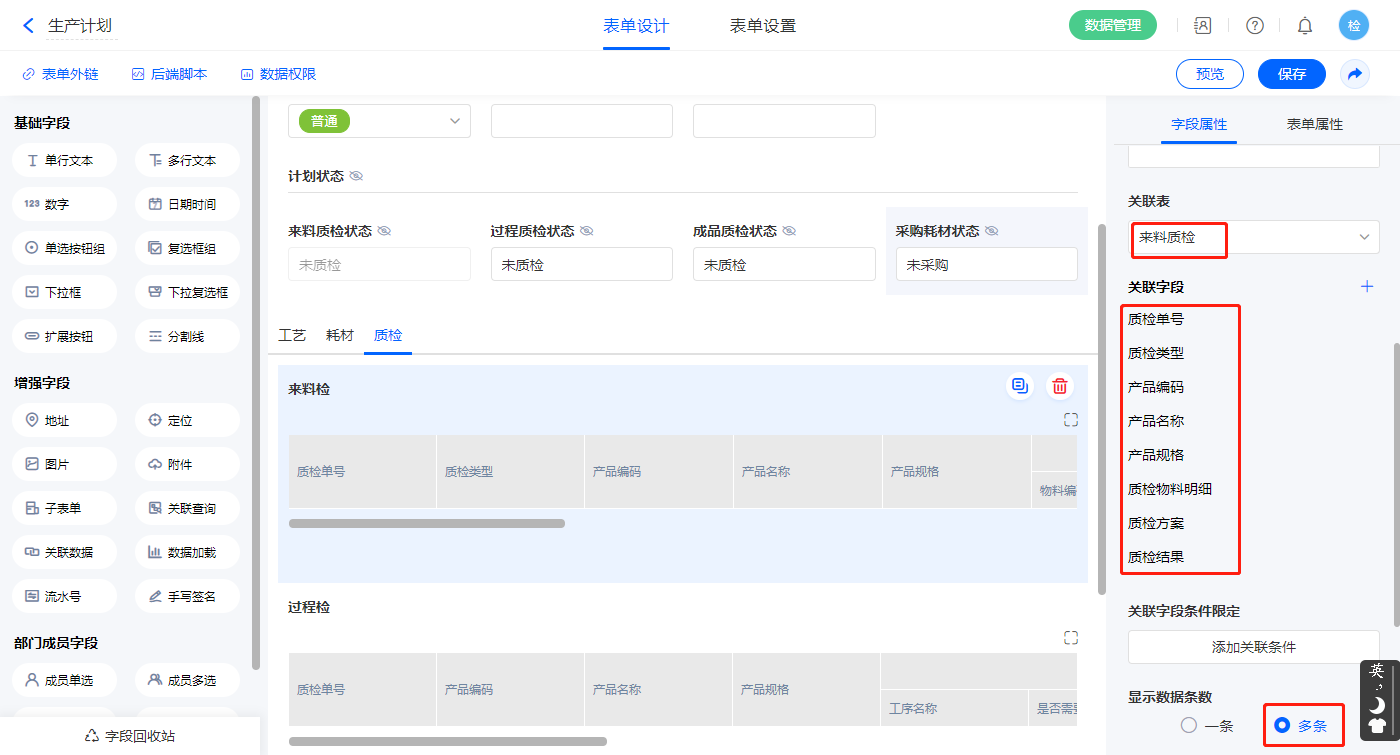Select the 多条 radio option

tap(1282, 725)
